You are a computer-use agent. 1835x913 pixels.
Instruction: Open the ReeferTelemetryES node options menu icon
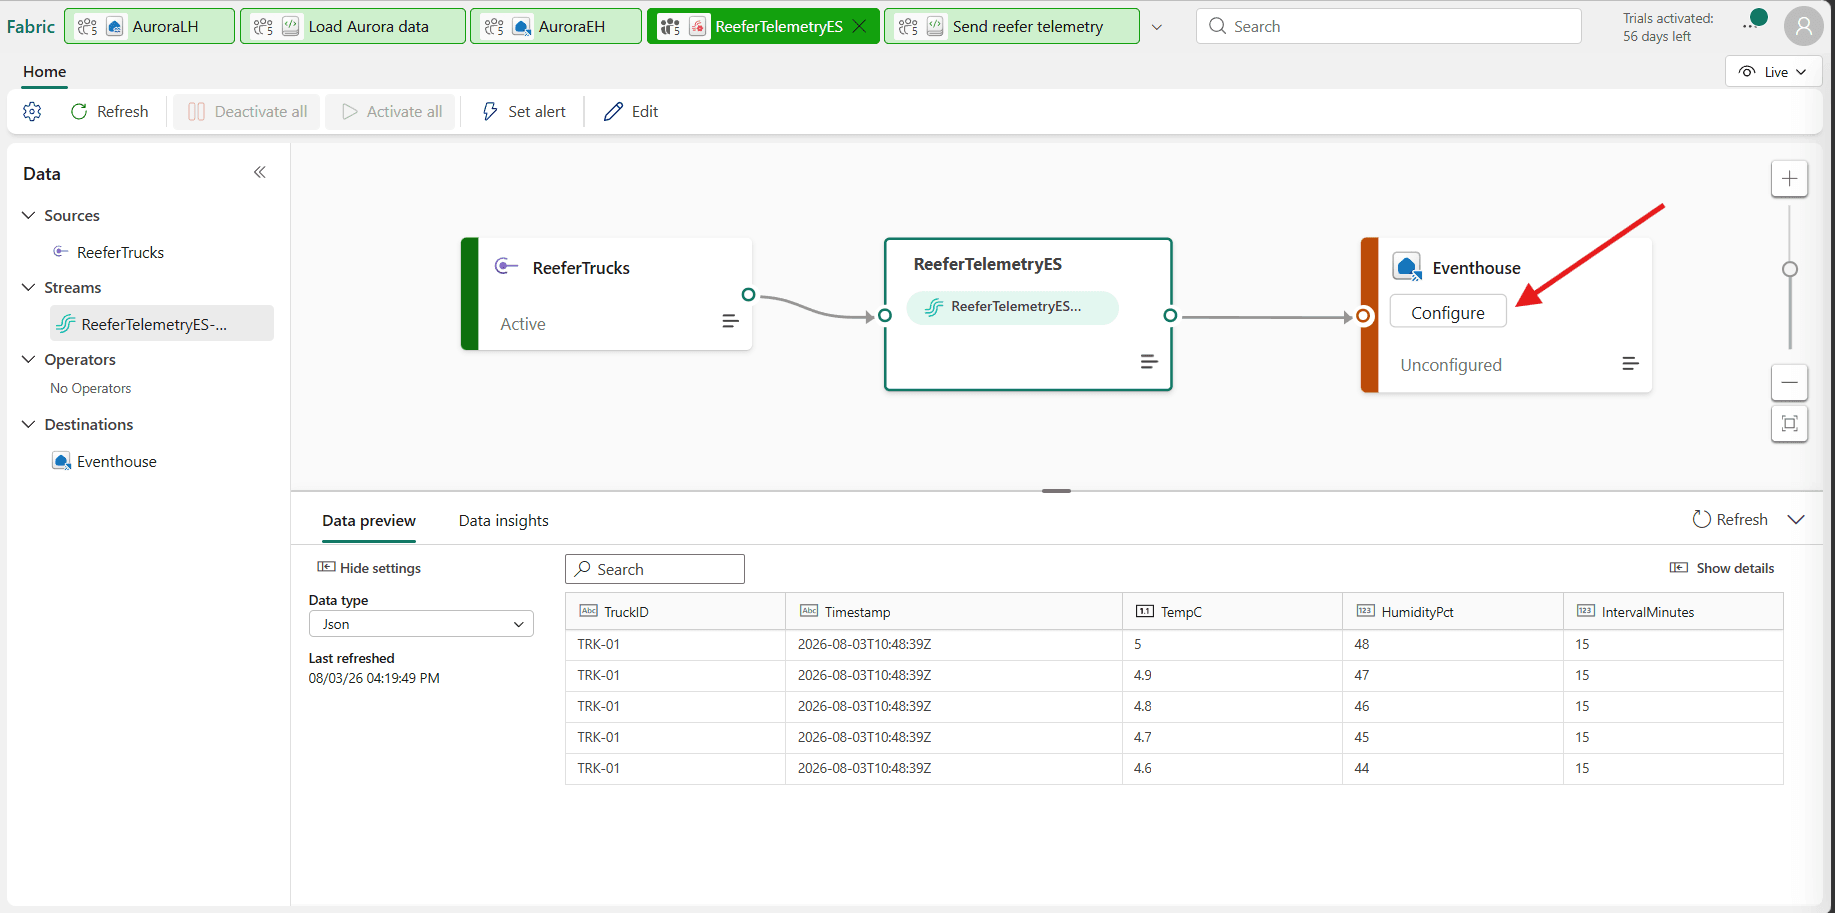coord(1149,362)
